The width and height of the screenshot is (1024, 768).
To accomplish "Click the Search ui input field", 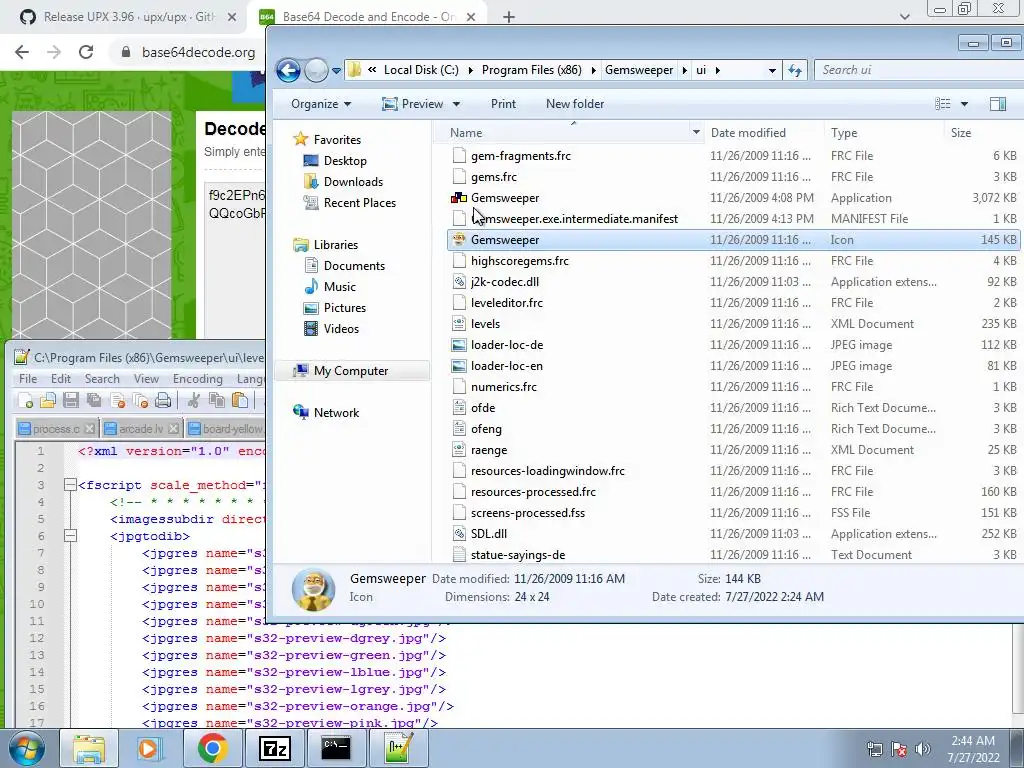I will 918,70.
